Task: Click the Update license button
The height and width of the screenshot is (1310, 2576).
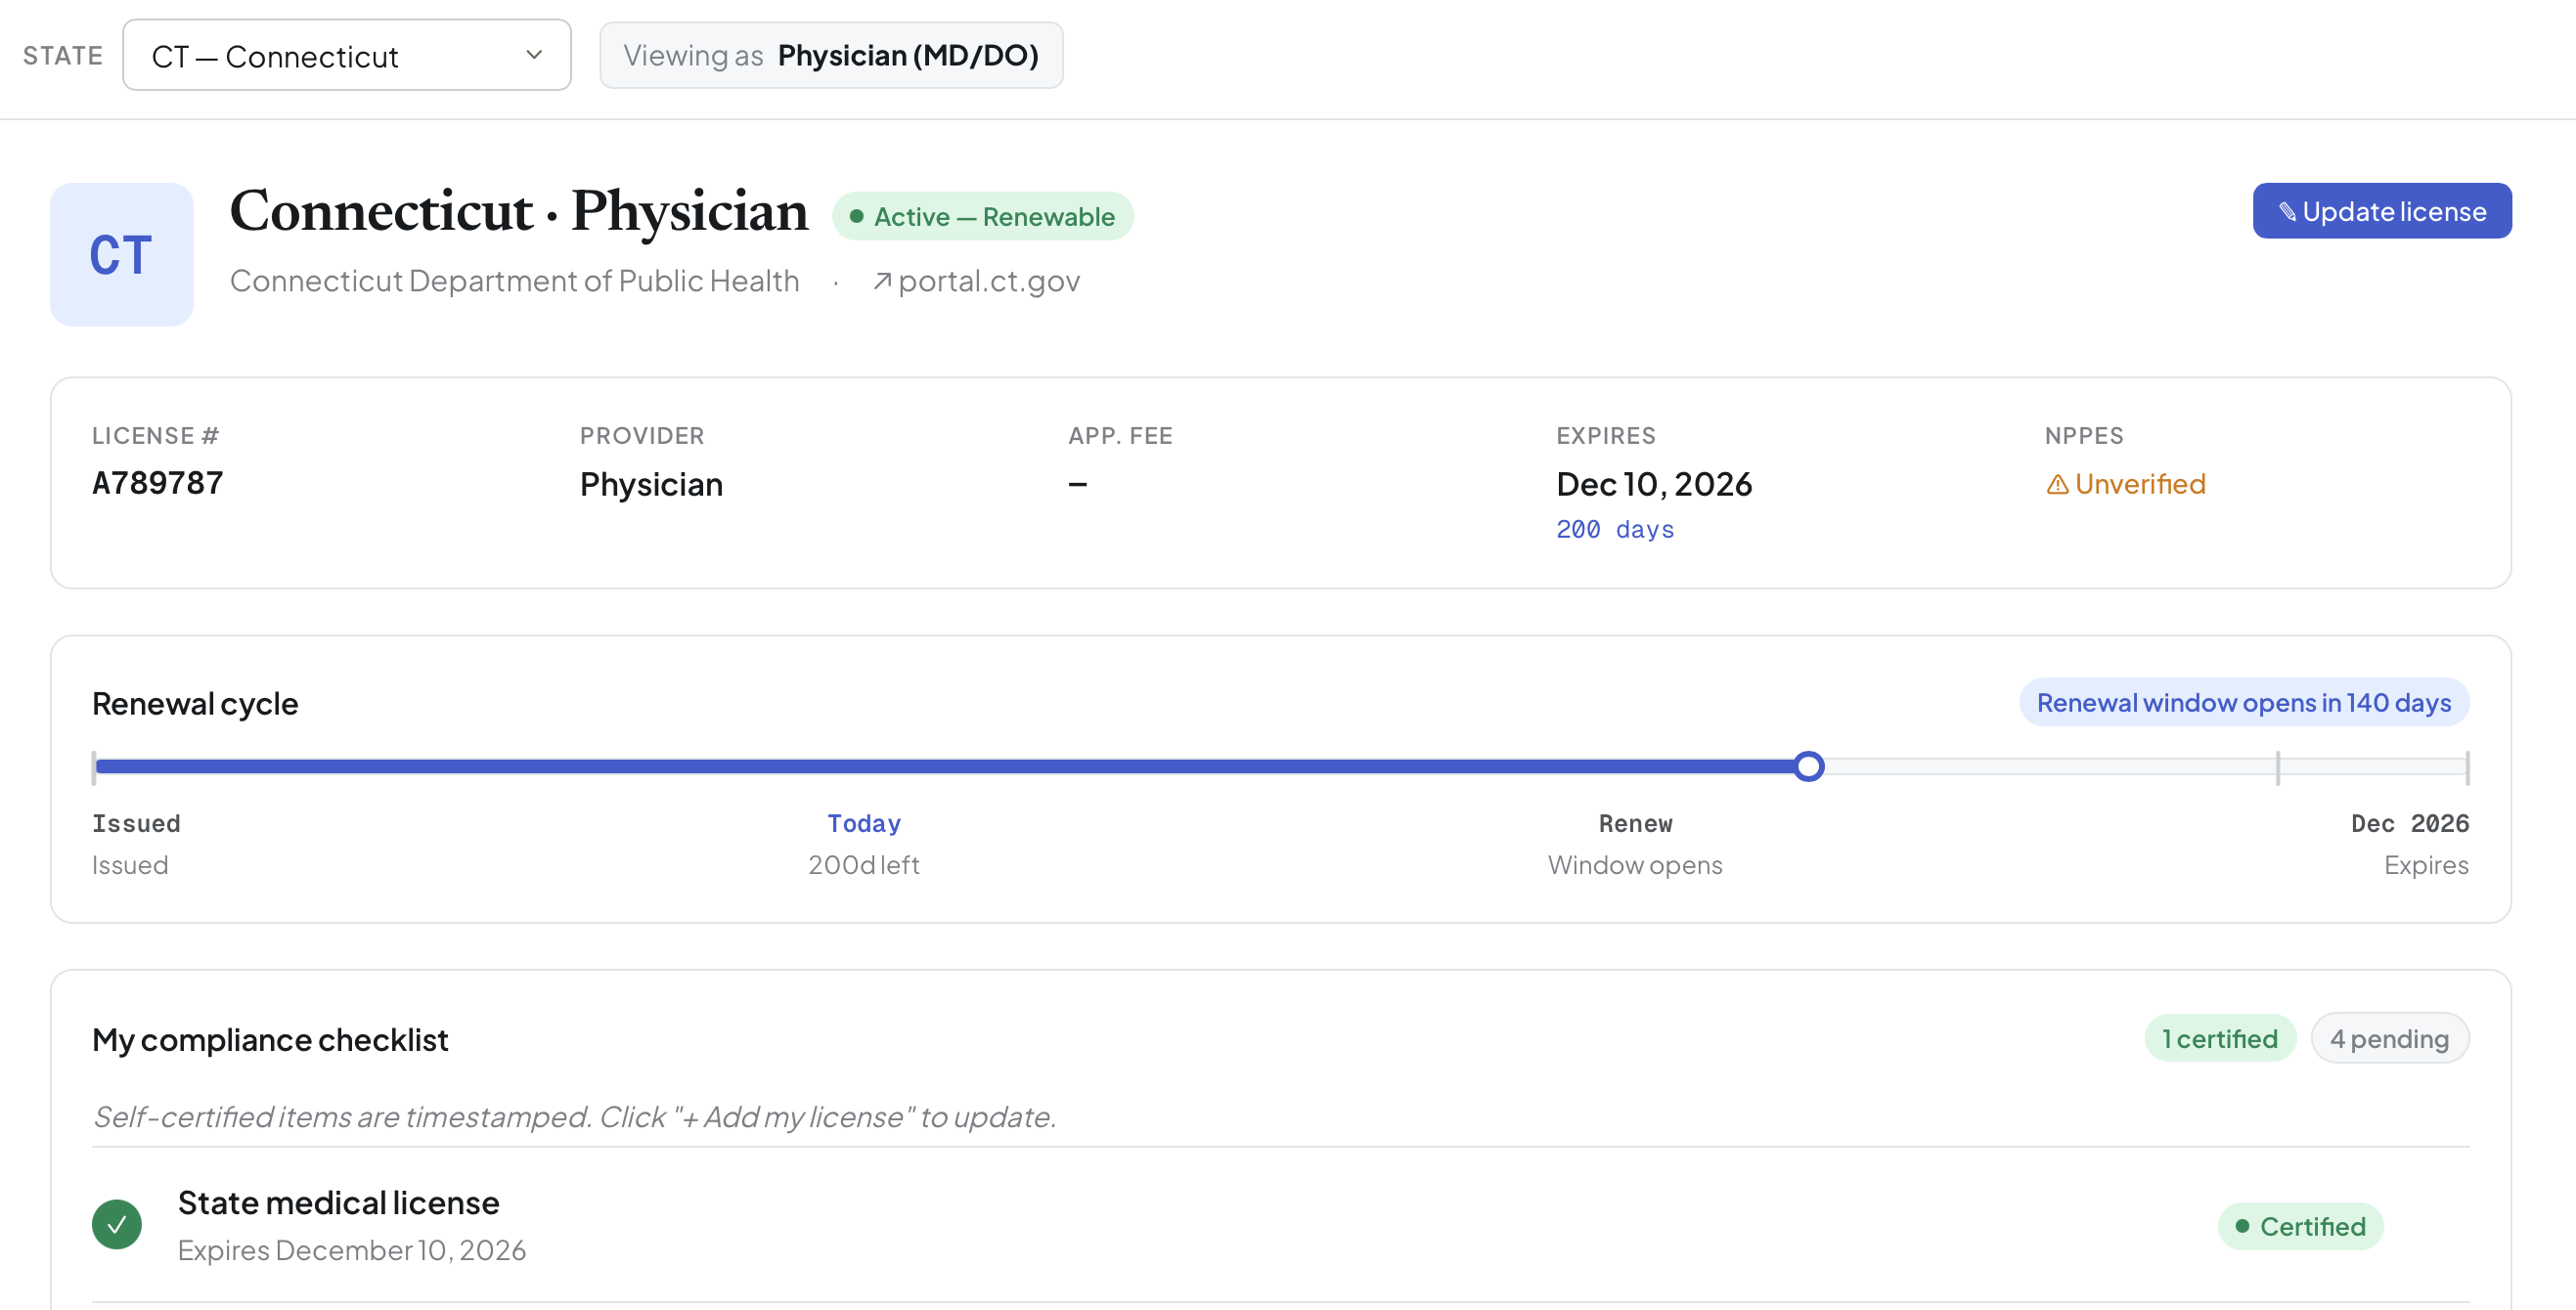Action: click(x=2381, y=211)
